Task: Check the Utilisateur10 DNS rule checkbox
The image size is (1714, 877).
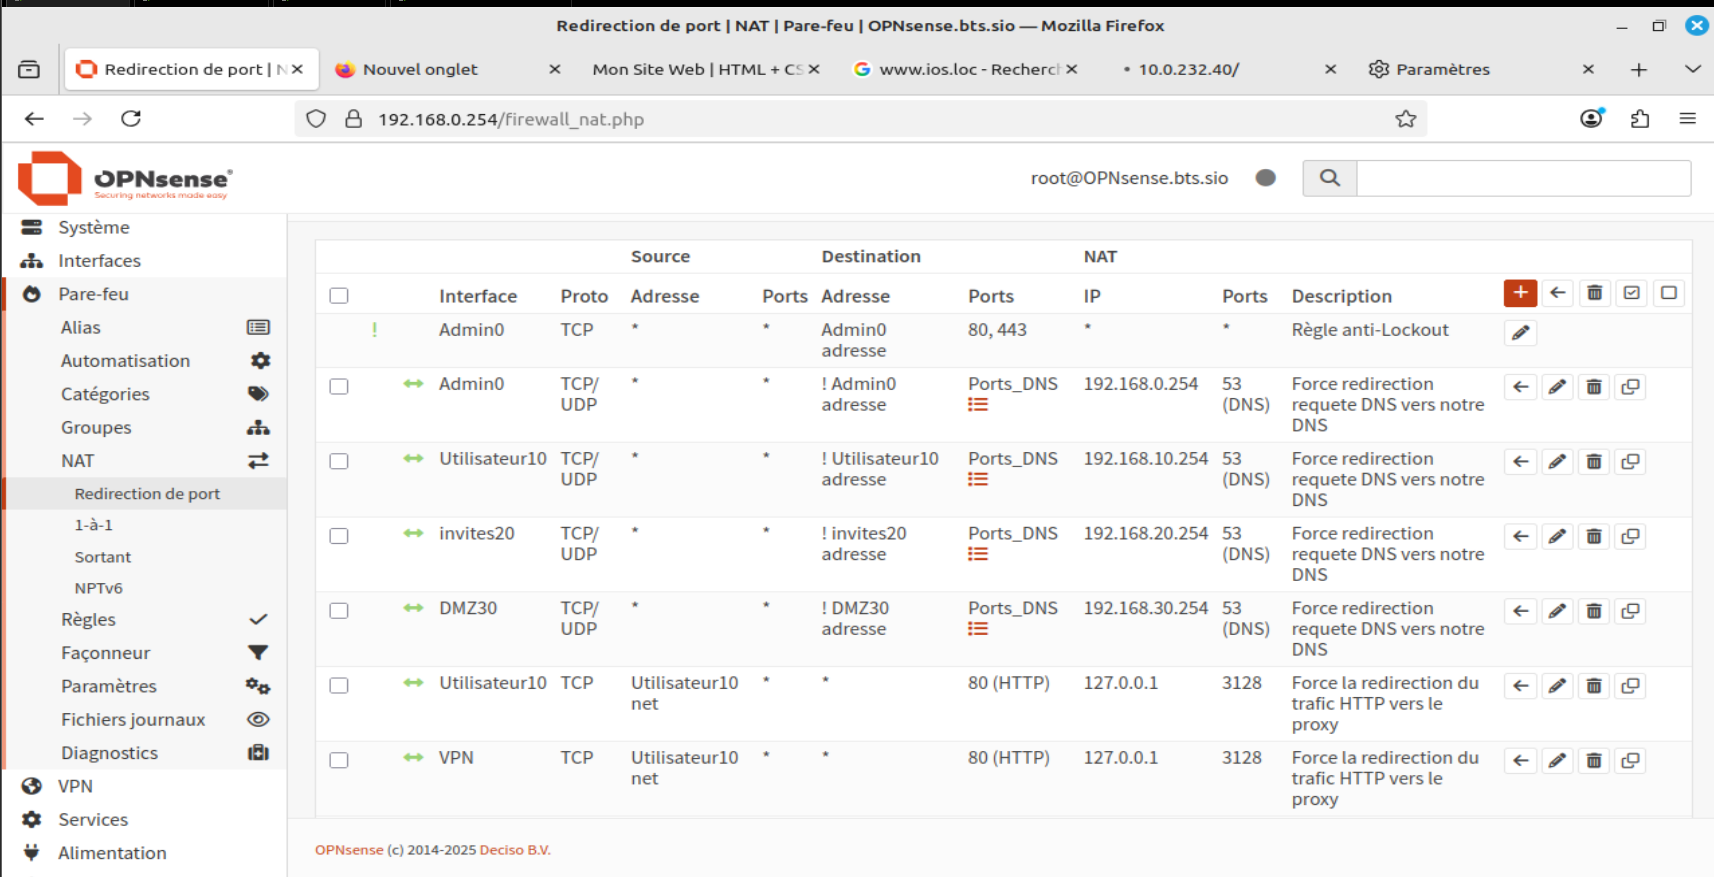Action: [339, 462]
